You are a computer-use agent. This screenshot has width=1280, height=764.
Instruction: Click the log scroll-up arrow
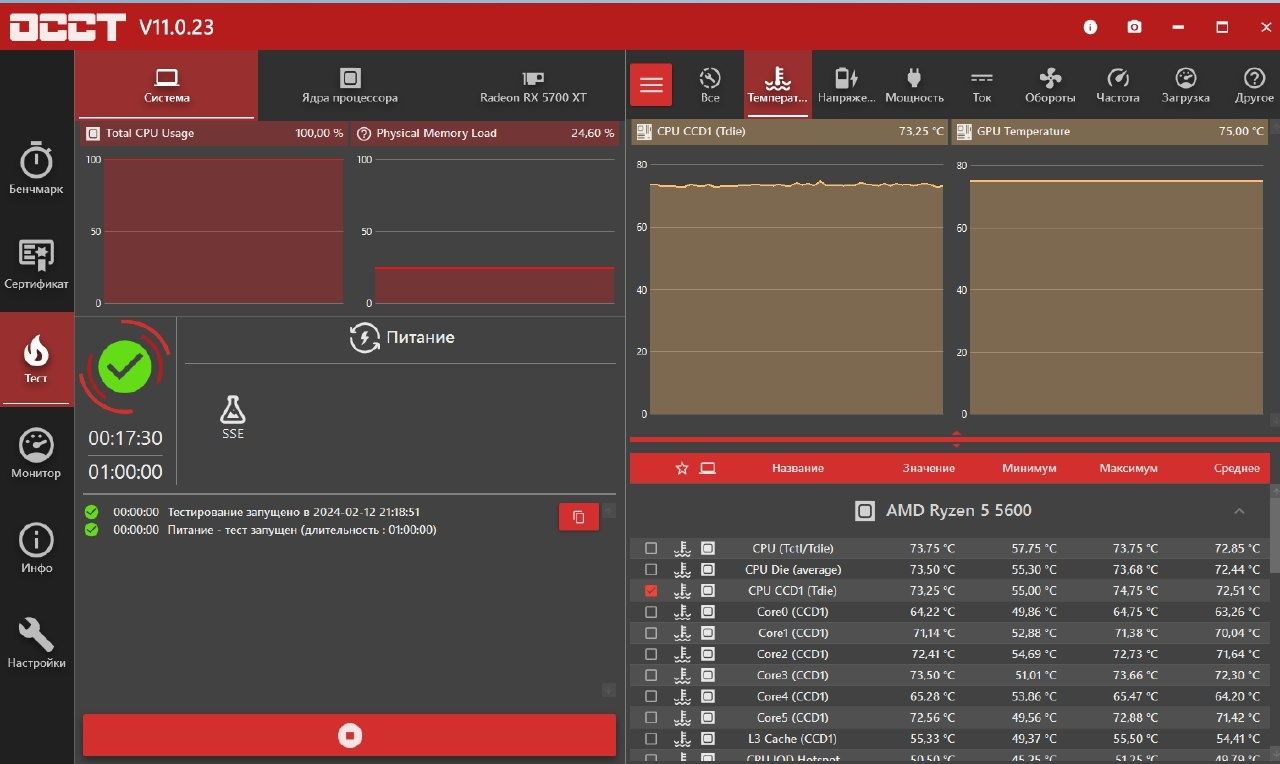pos(609,511)
